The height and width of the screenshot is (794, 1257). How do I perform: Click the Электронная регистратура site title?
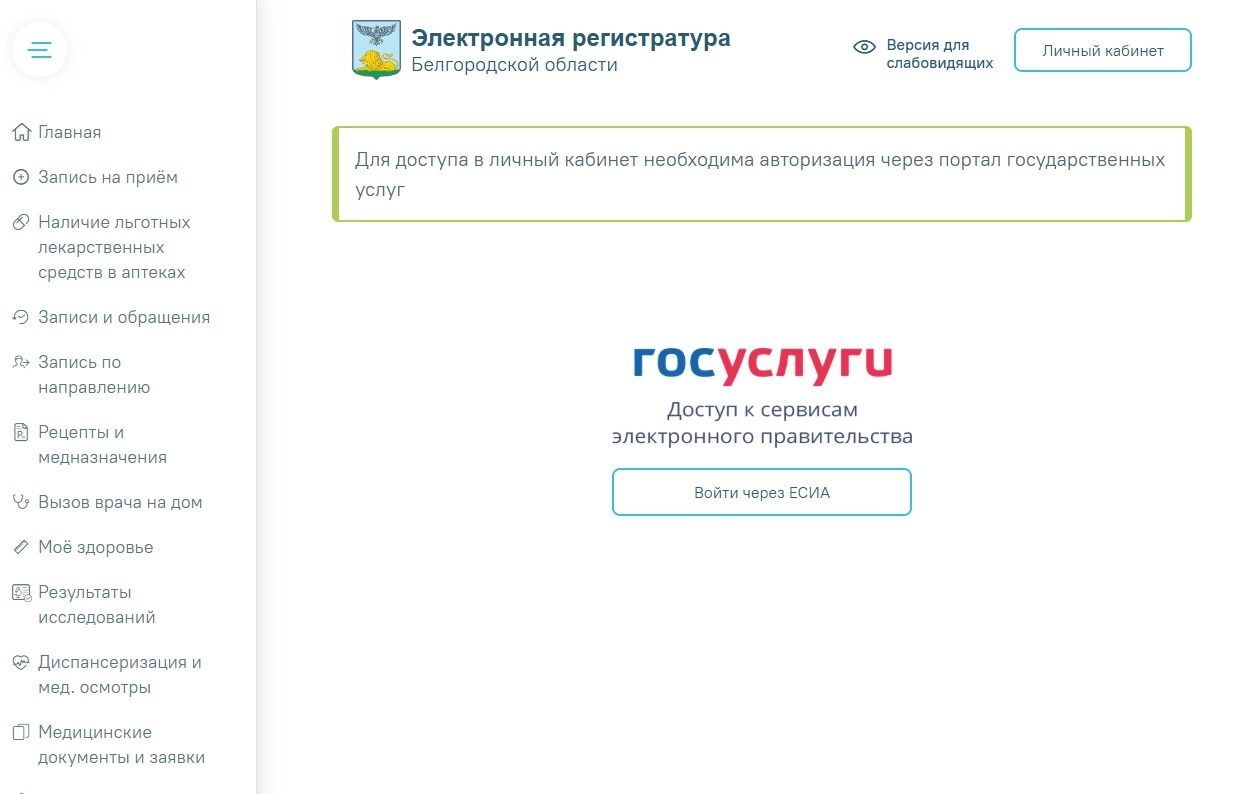571,37
